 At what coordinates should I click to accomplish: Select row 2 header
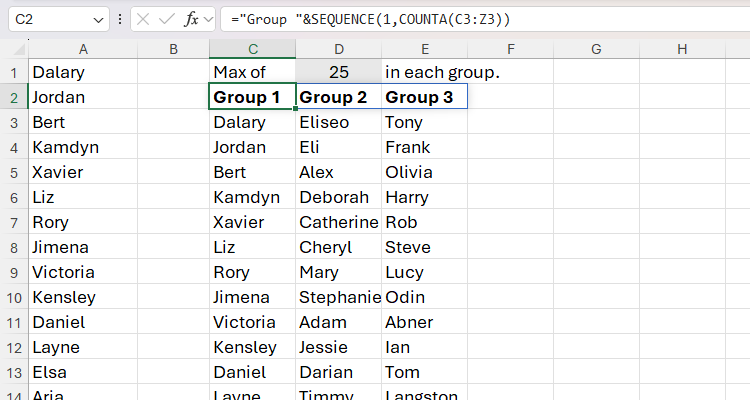click(x=14, y=97)
